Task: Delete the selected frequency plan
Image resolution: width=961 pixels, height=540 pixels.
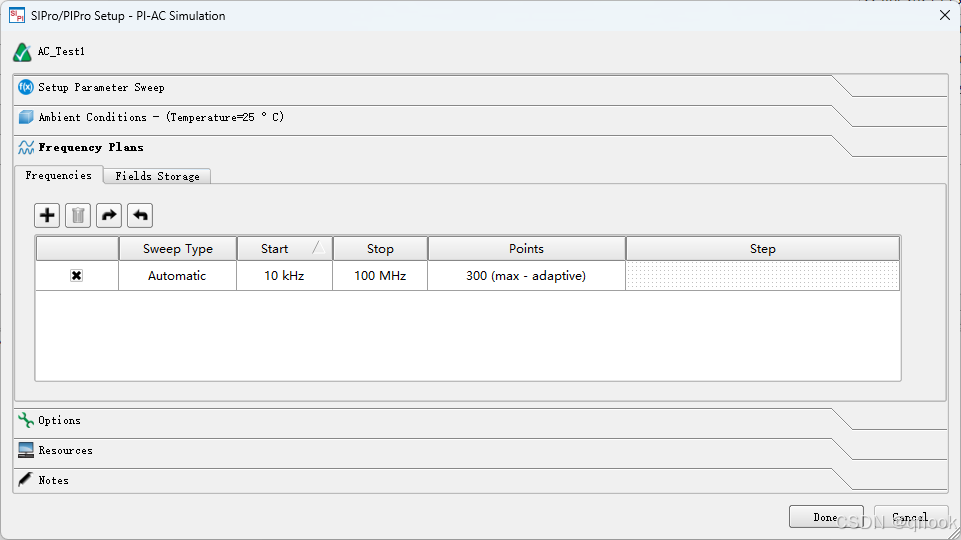Action: click(x=78, y=215)
